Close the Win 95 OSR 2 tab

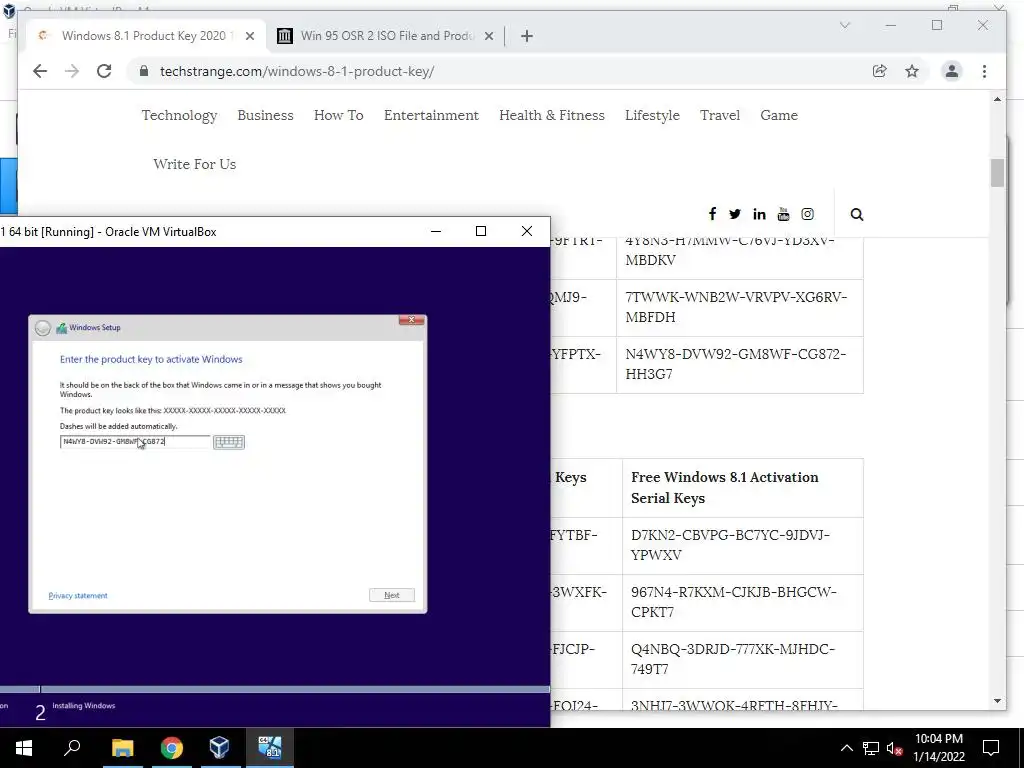(488, 36)
